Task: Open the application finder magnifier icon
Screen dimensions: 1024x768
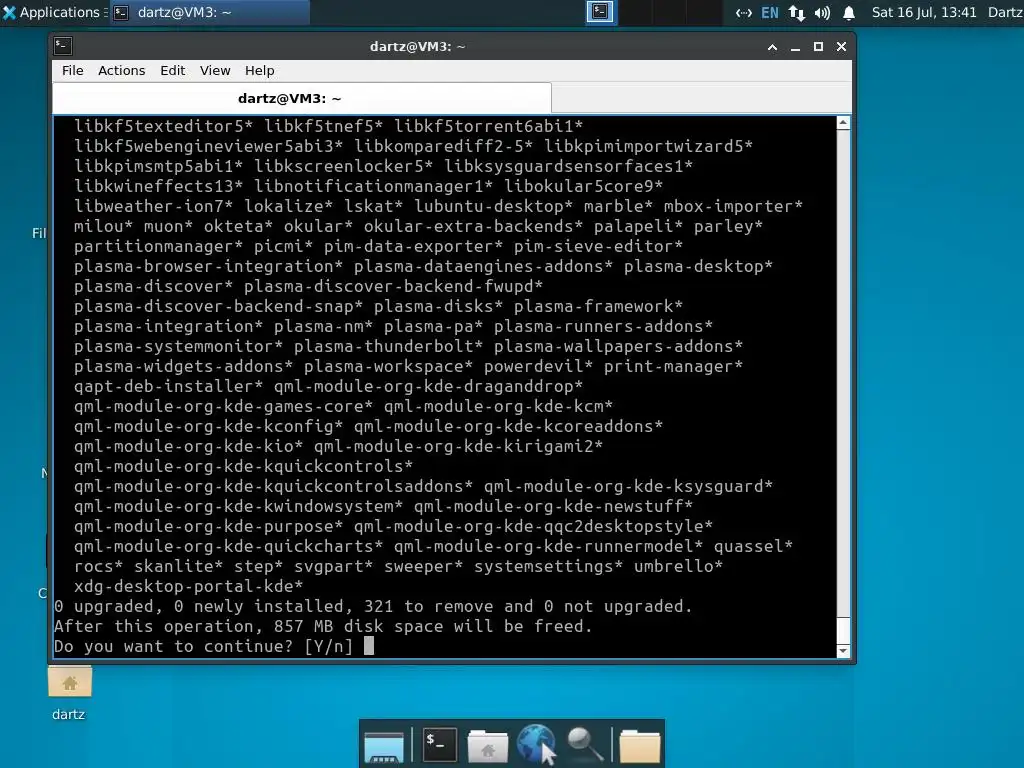Action: click(x=584, y=745)
